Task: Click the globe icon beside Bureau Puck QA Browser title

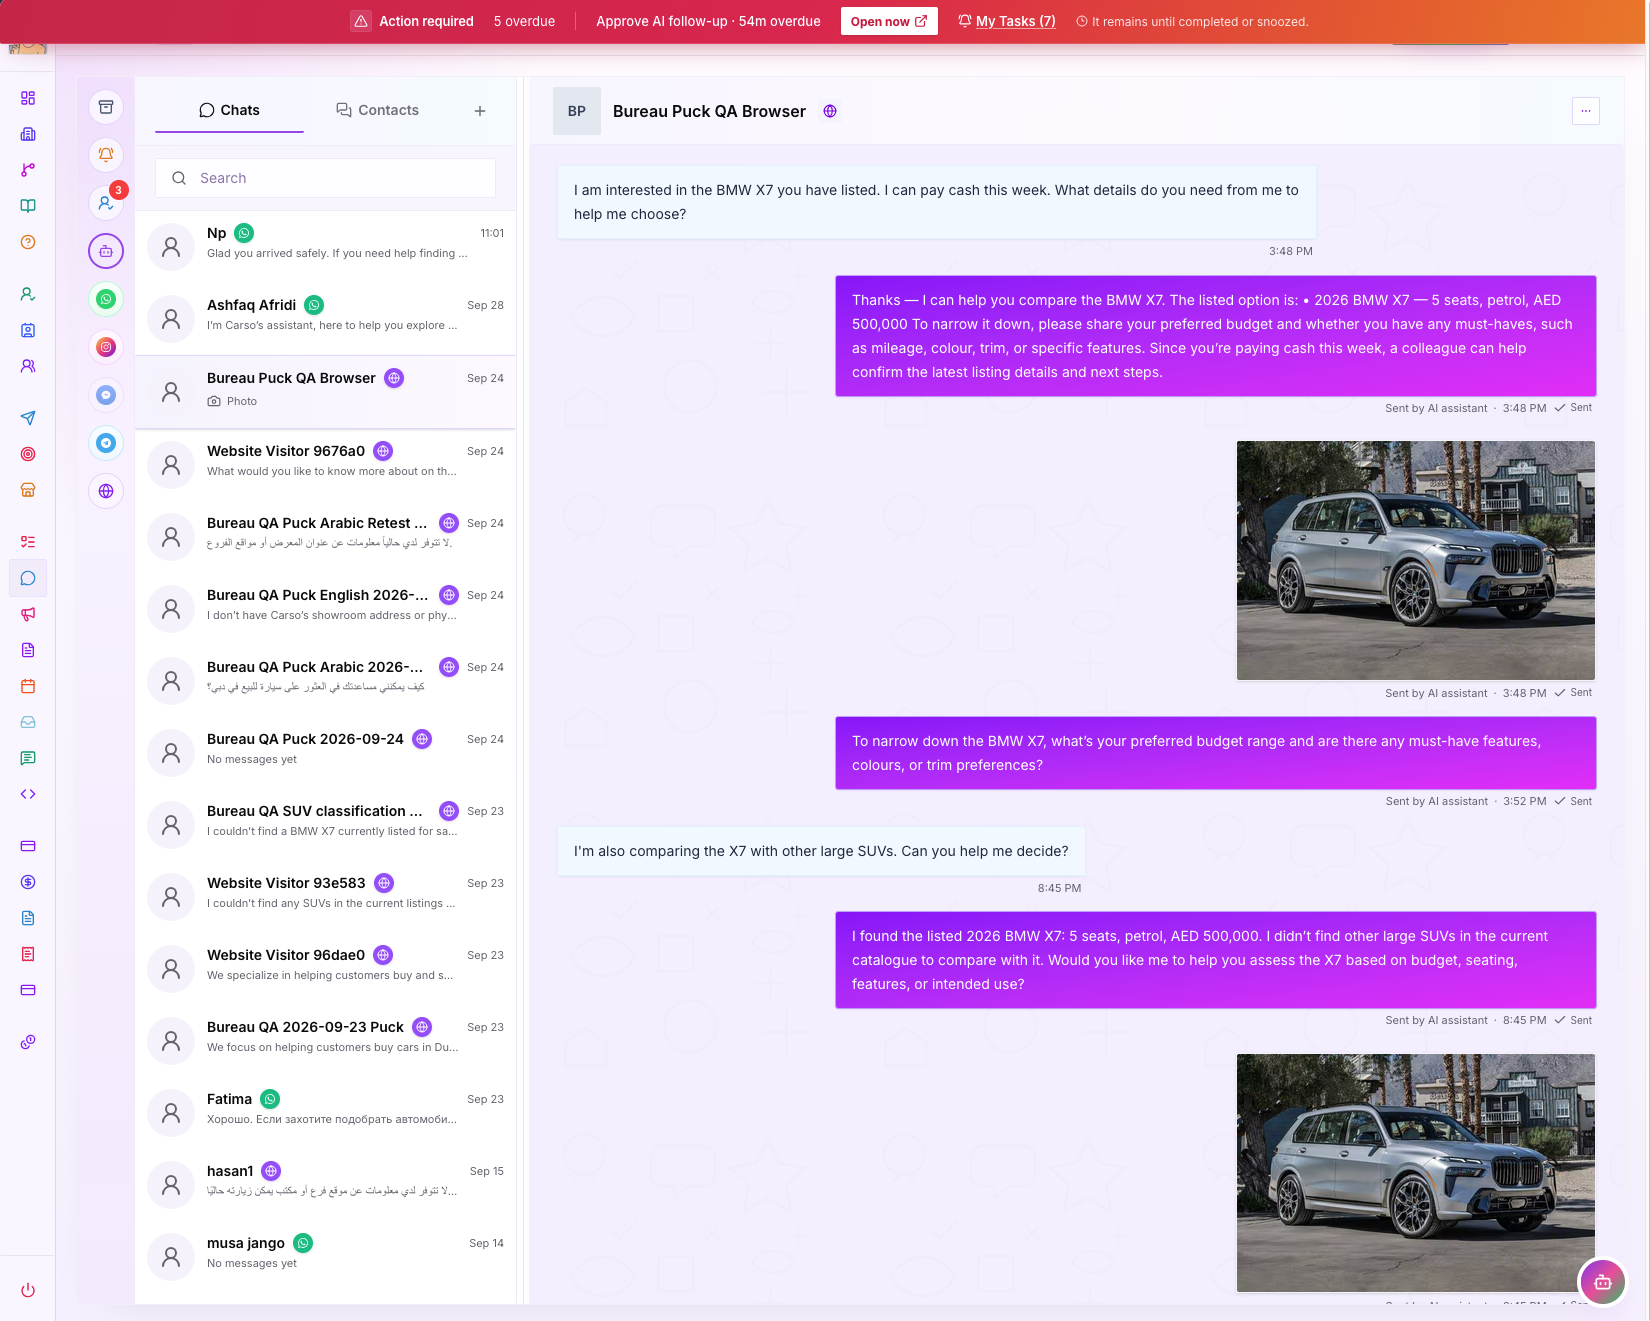Action: (830, 111)
